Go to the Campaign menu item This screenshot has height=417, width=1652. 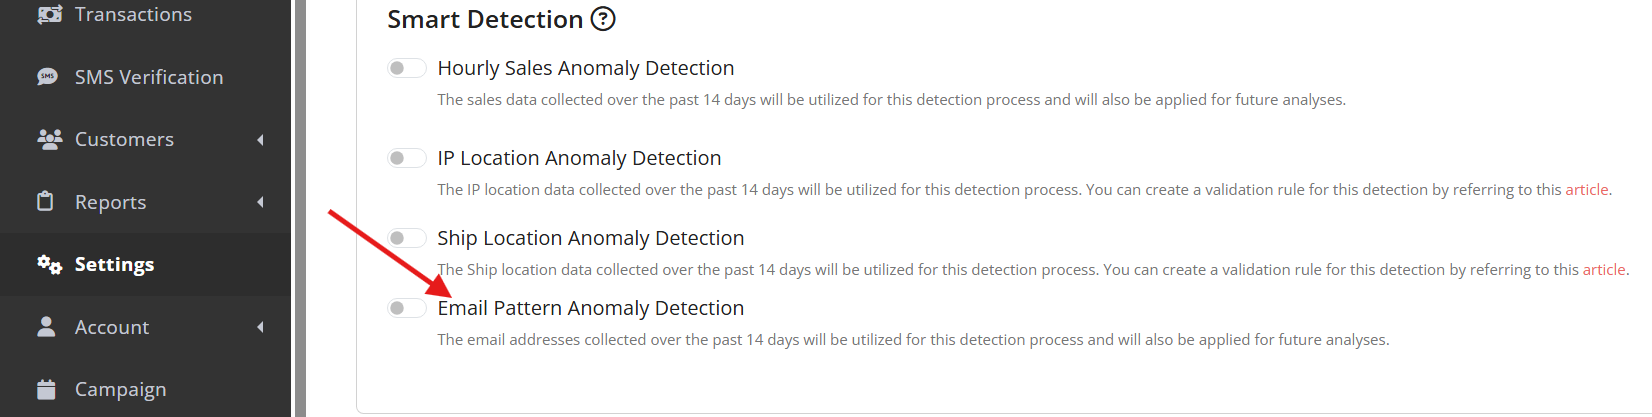coord(120,389)
